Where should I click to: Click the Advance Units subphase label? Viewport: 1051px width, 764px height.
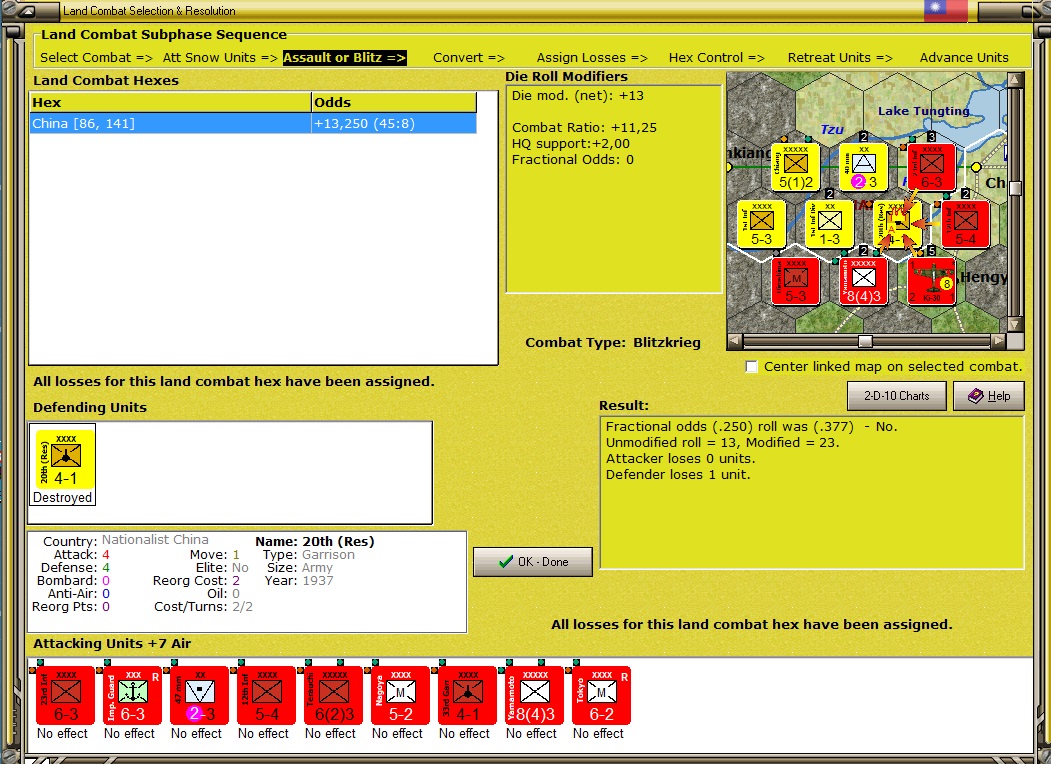(964, 58)
